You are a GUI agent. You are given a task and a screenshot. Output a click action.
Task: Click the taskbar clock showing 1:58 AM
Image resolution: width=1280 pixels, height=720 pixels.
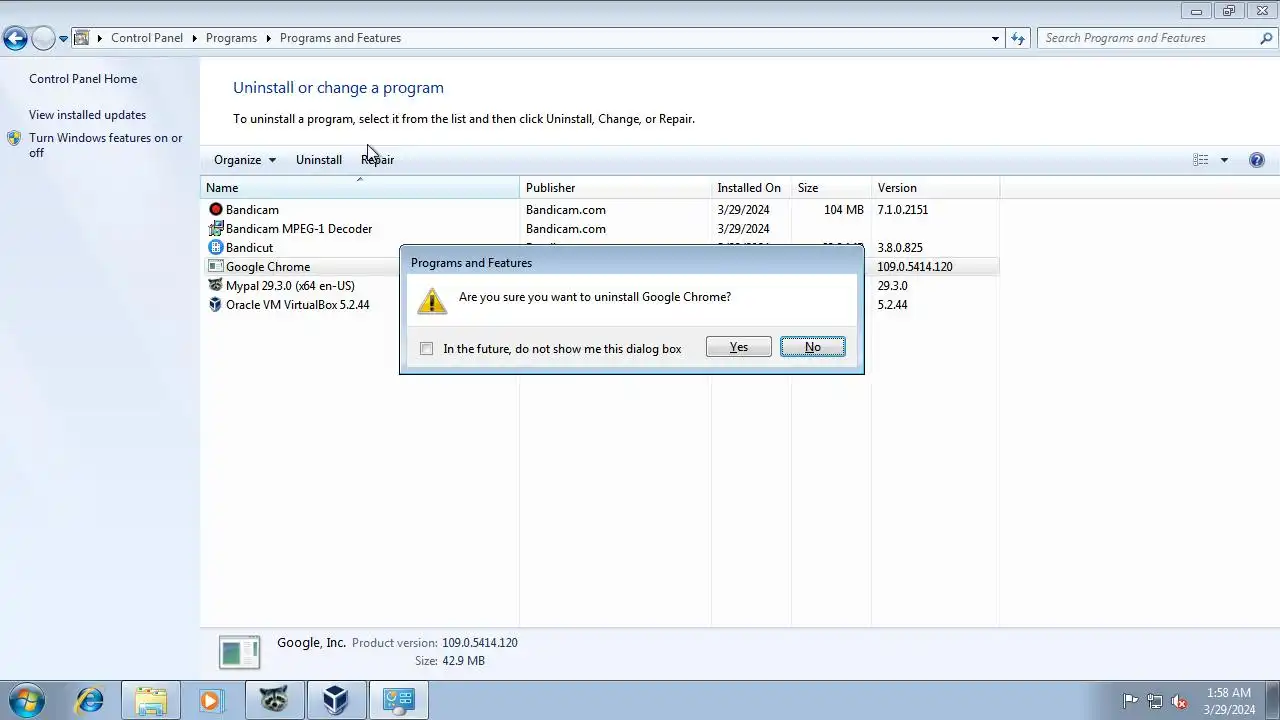point(1229,701)
